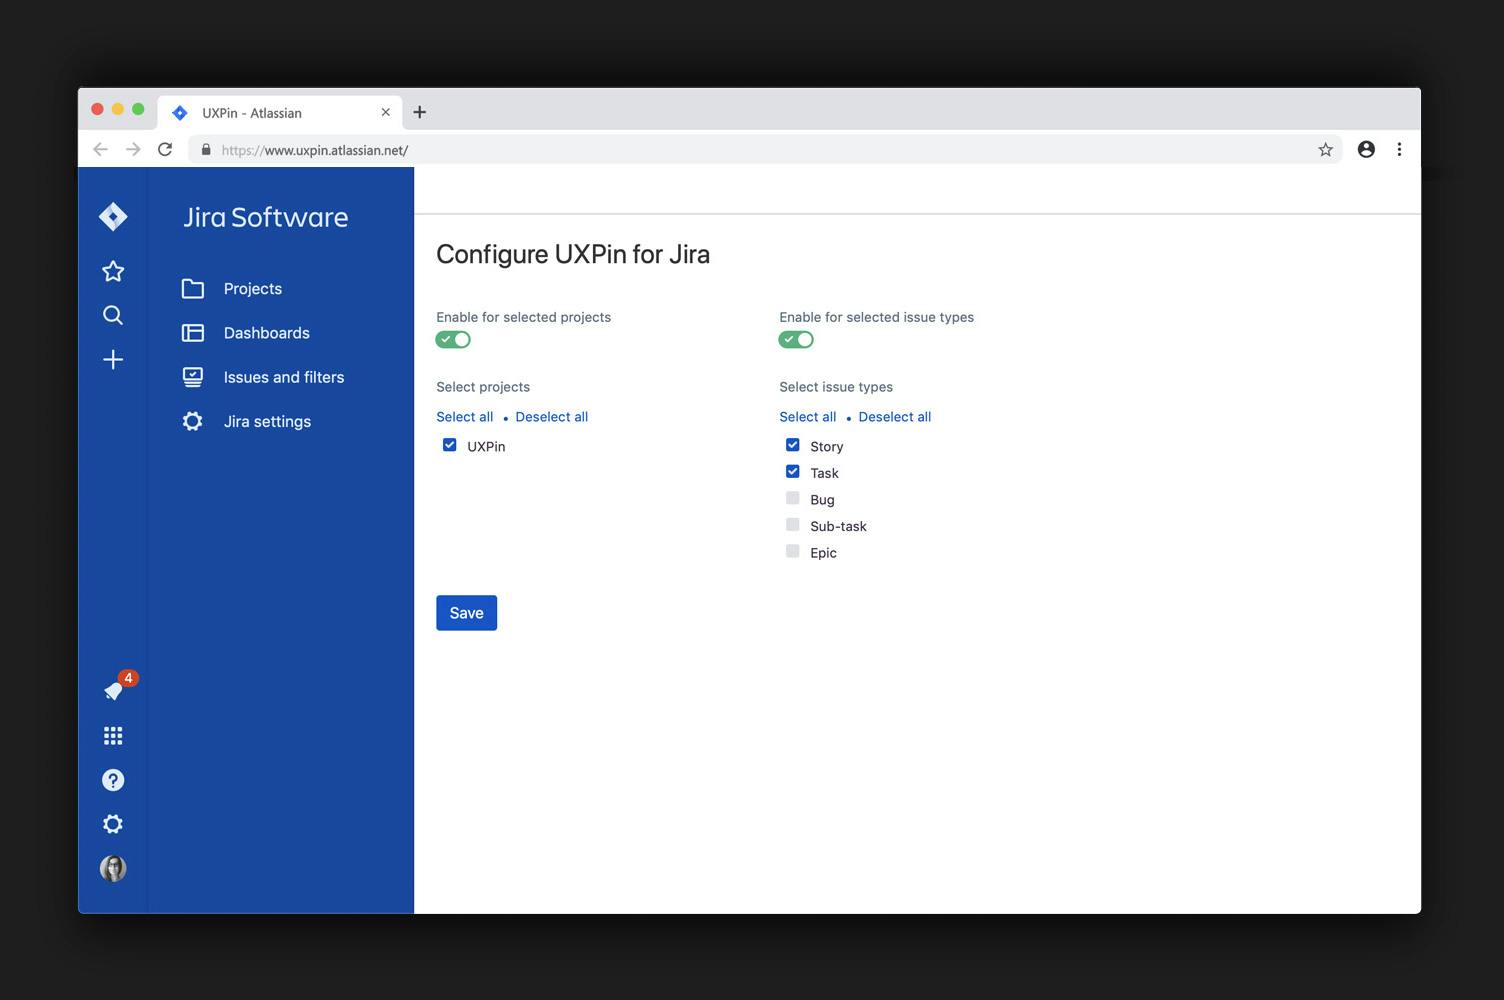Viewport: 1504px width, 1000px height.
Task: Uncheck the Task issue type
Action: click(792, 470)
